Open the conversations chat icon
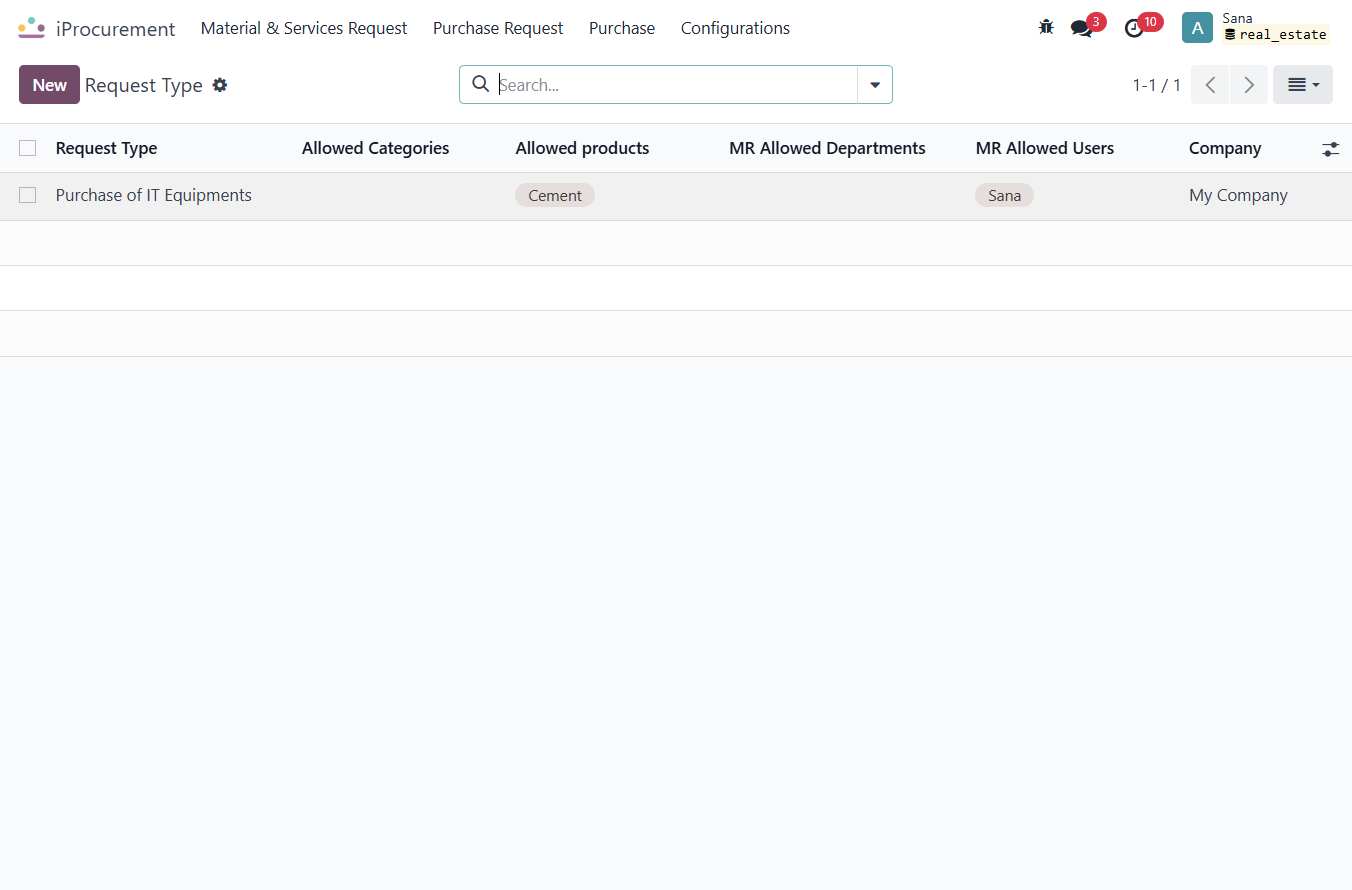The height and width of the screenshot is (890, 1352). pyautogui.click(x=1082, y=28)
